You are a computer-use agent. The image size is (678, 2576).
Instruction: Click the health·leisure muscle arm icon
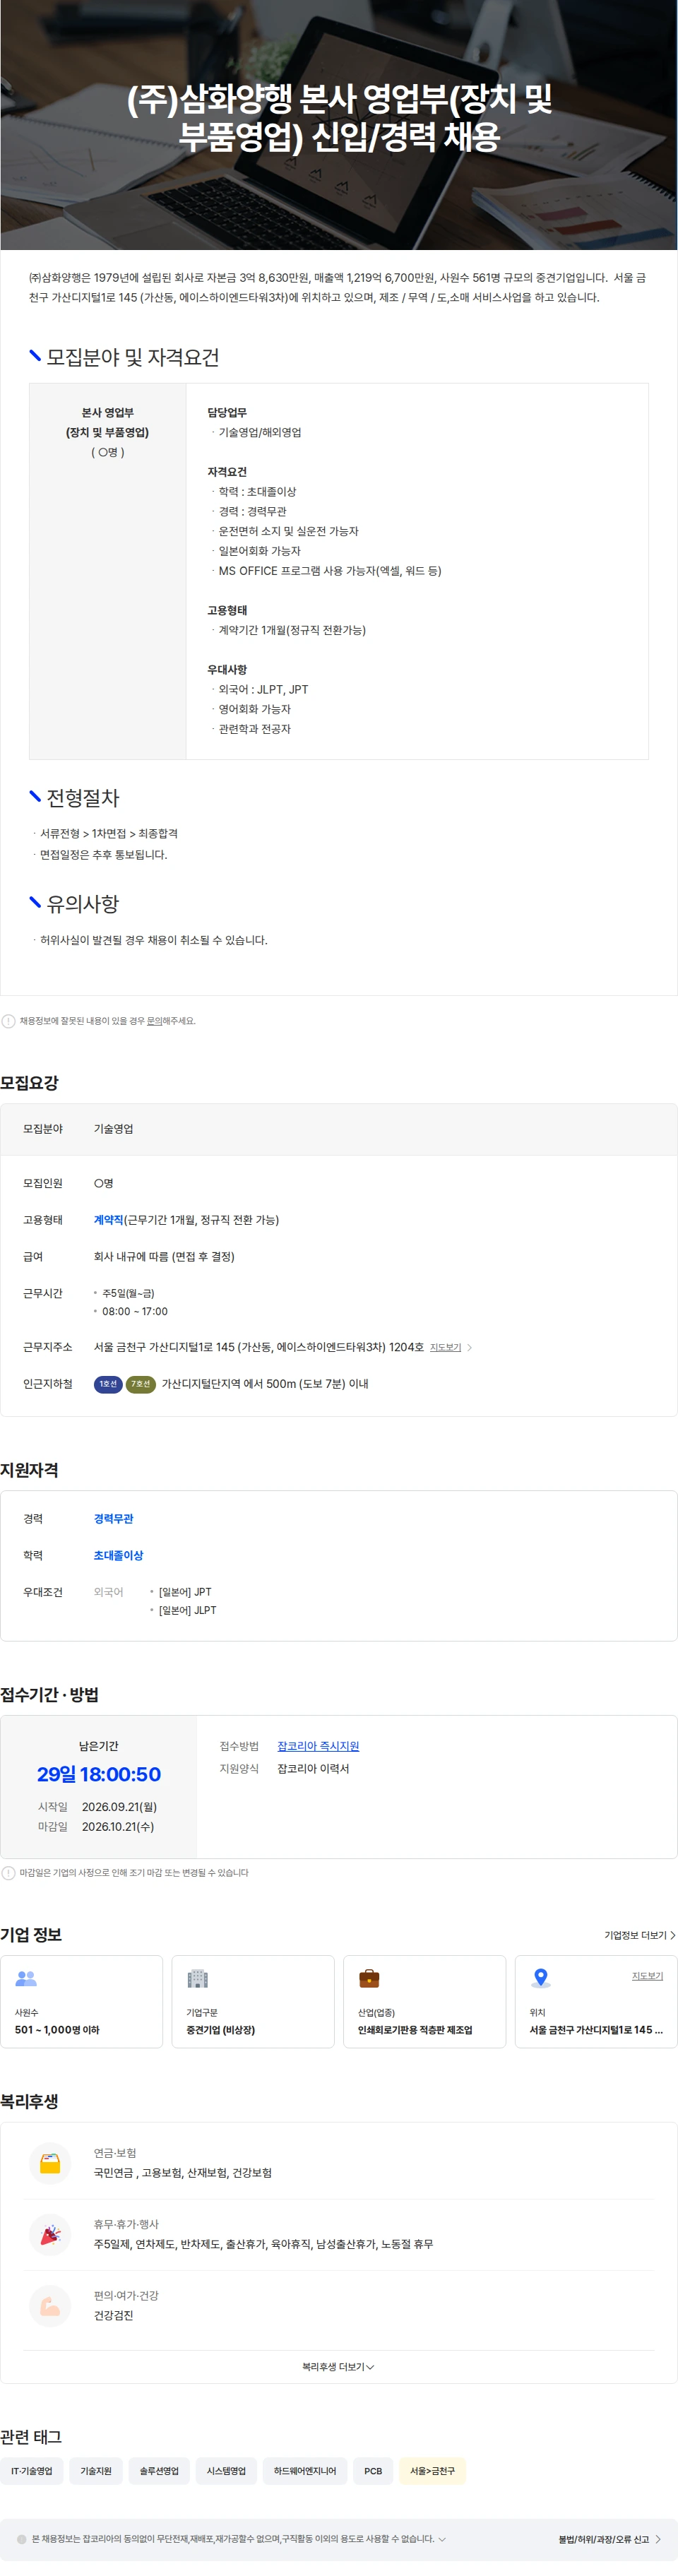tap(50, 2306)
